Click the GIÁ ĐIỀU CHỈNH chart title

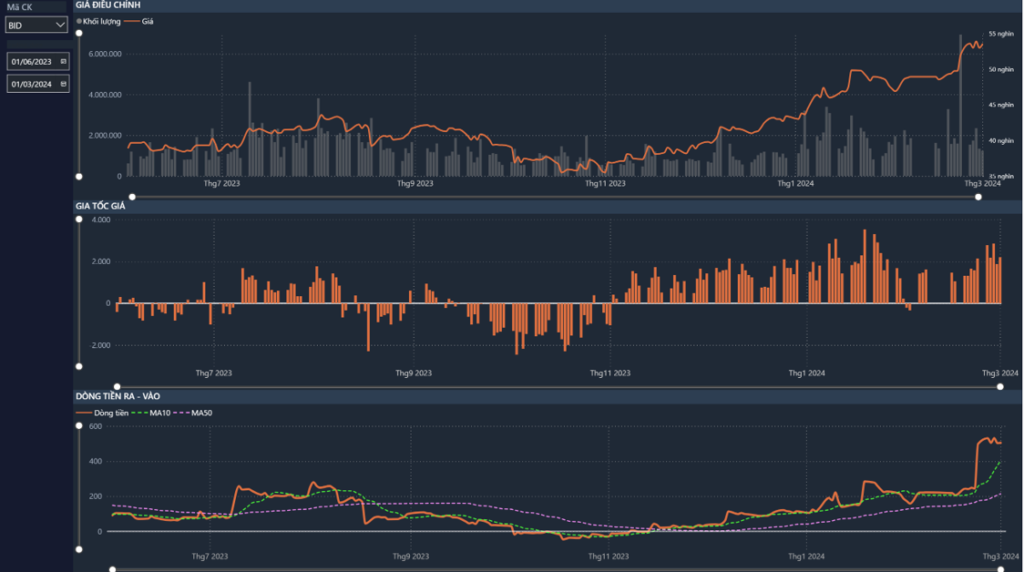[x=107, y=6]
